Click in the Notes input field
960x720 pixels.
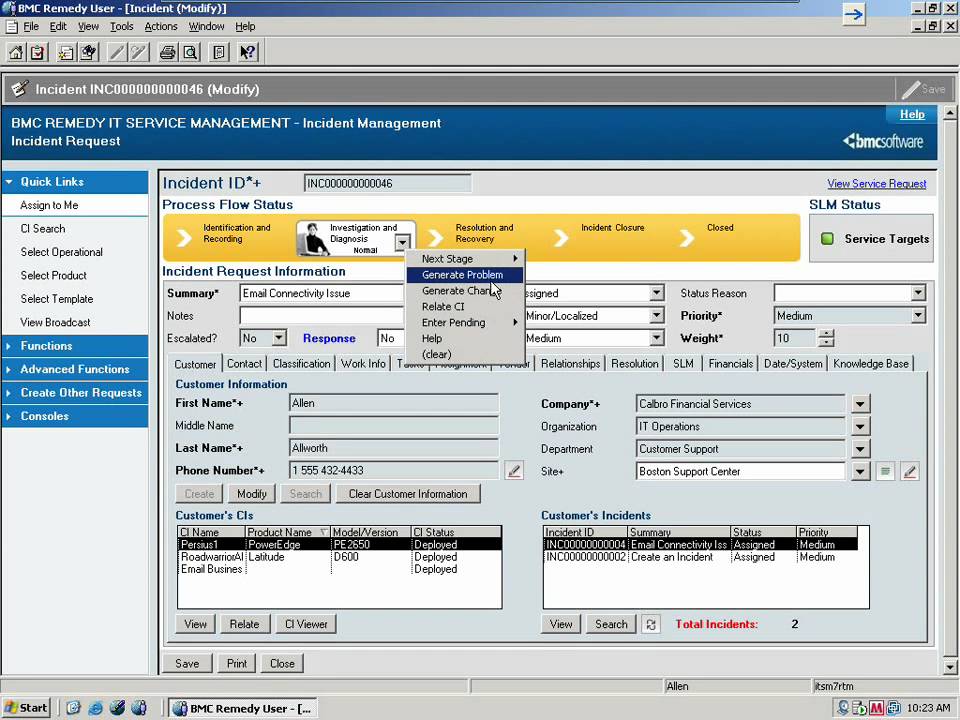(321, 316)
